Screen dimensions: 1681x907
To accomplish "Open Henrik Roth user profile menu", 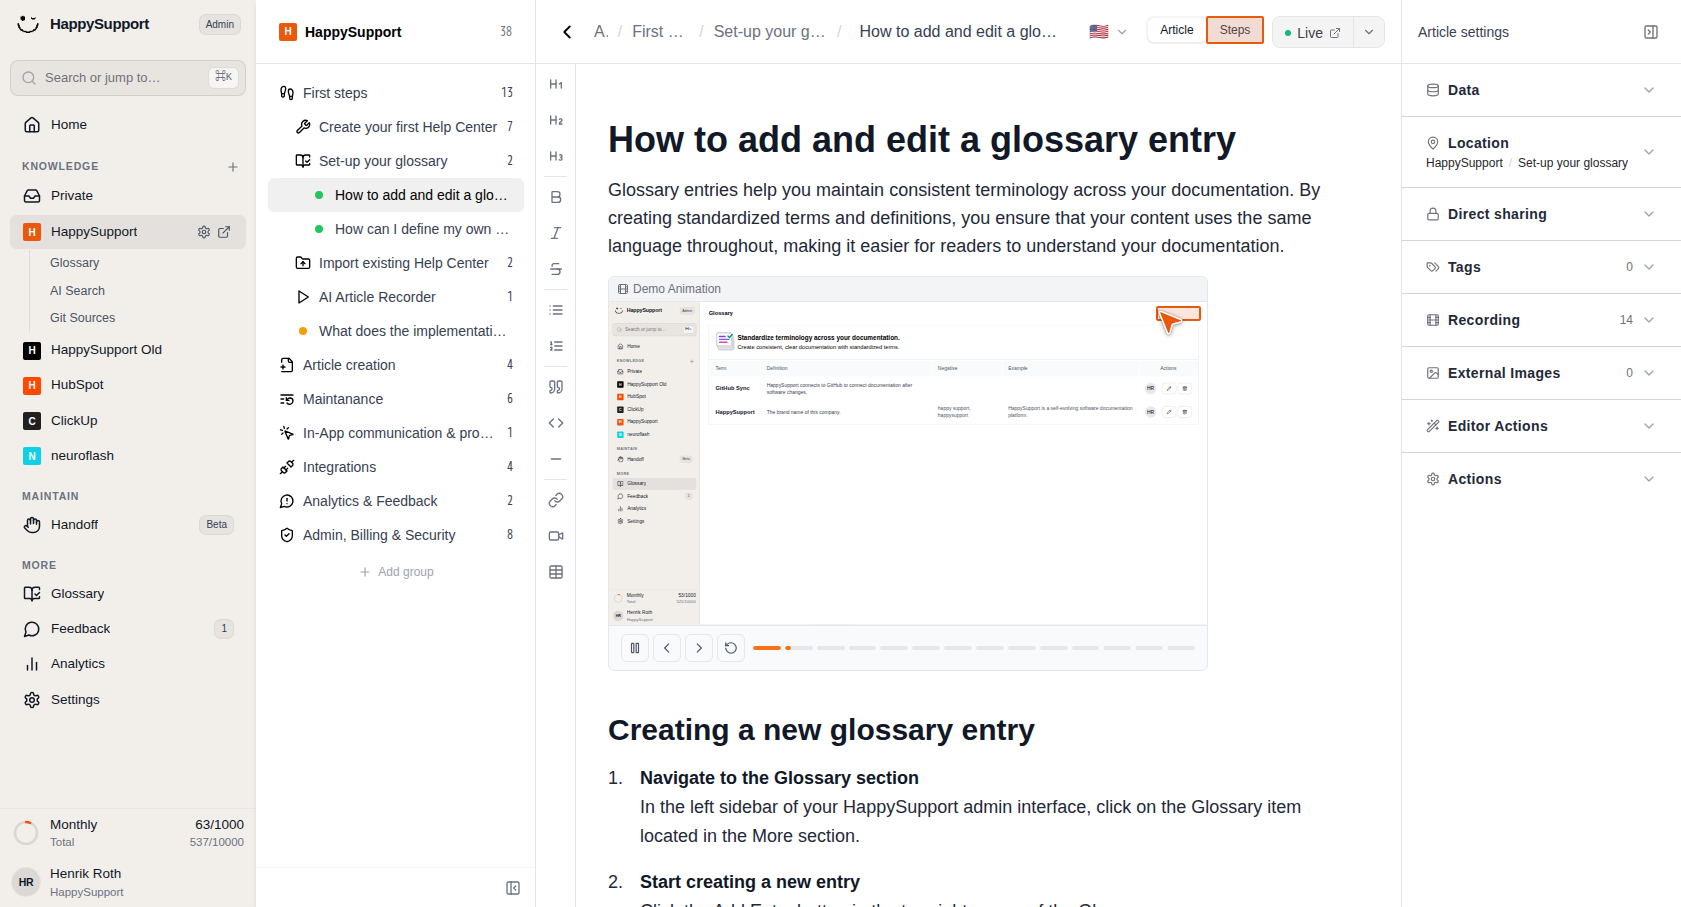I will [x=128, y=882].
